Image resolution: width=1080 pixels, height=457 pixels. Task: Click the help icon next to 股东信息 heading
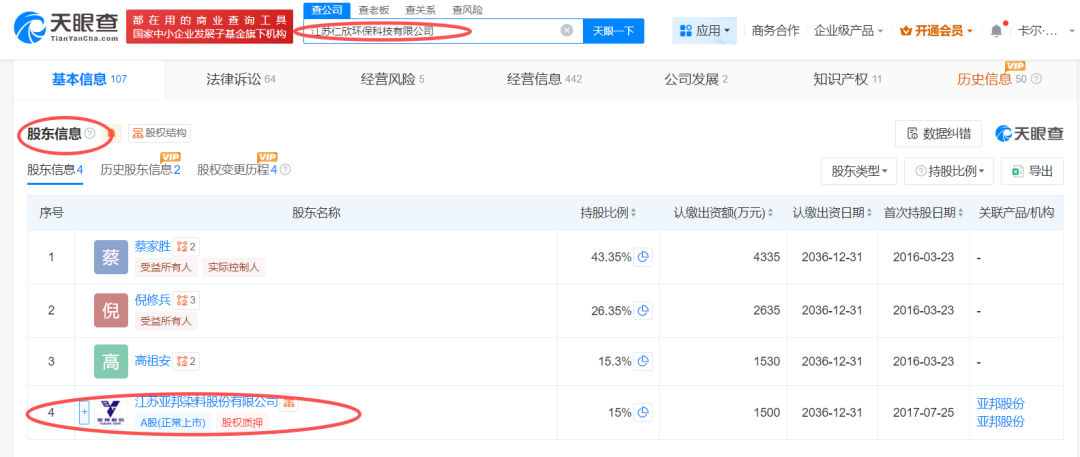click(90, 133)
